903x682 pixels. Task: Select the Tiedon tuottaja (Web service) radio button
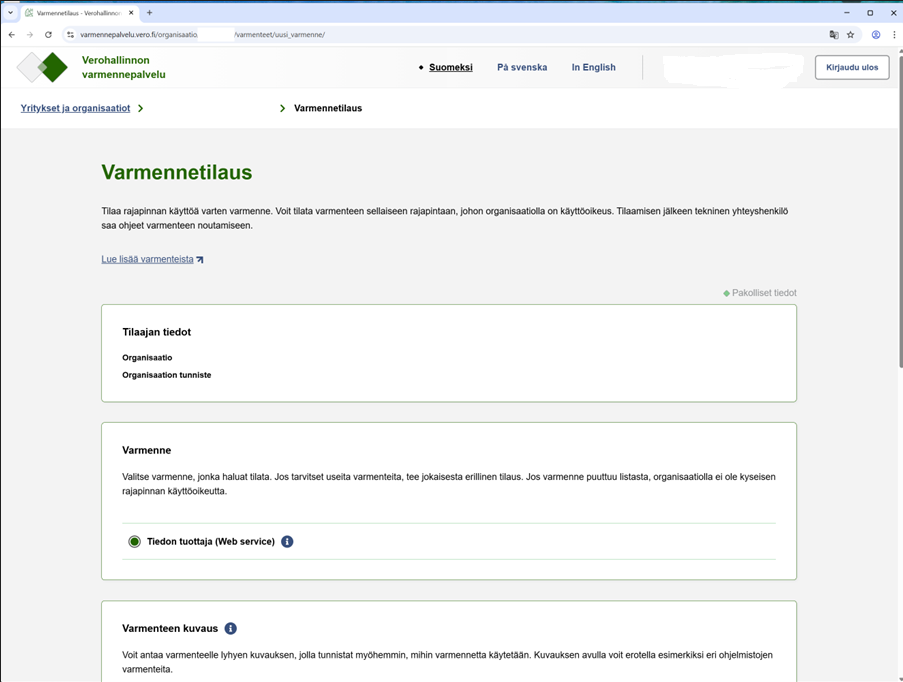click(134, 542)
